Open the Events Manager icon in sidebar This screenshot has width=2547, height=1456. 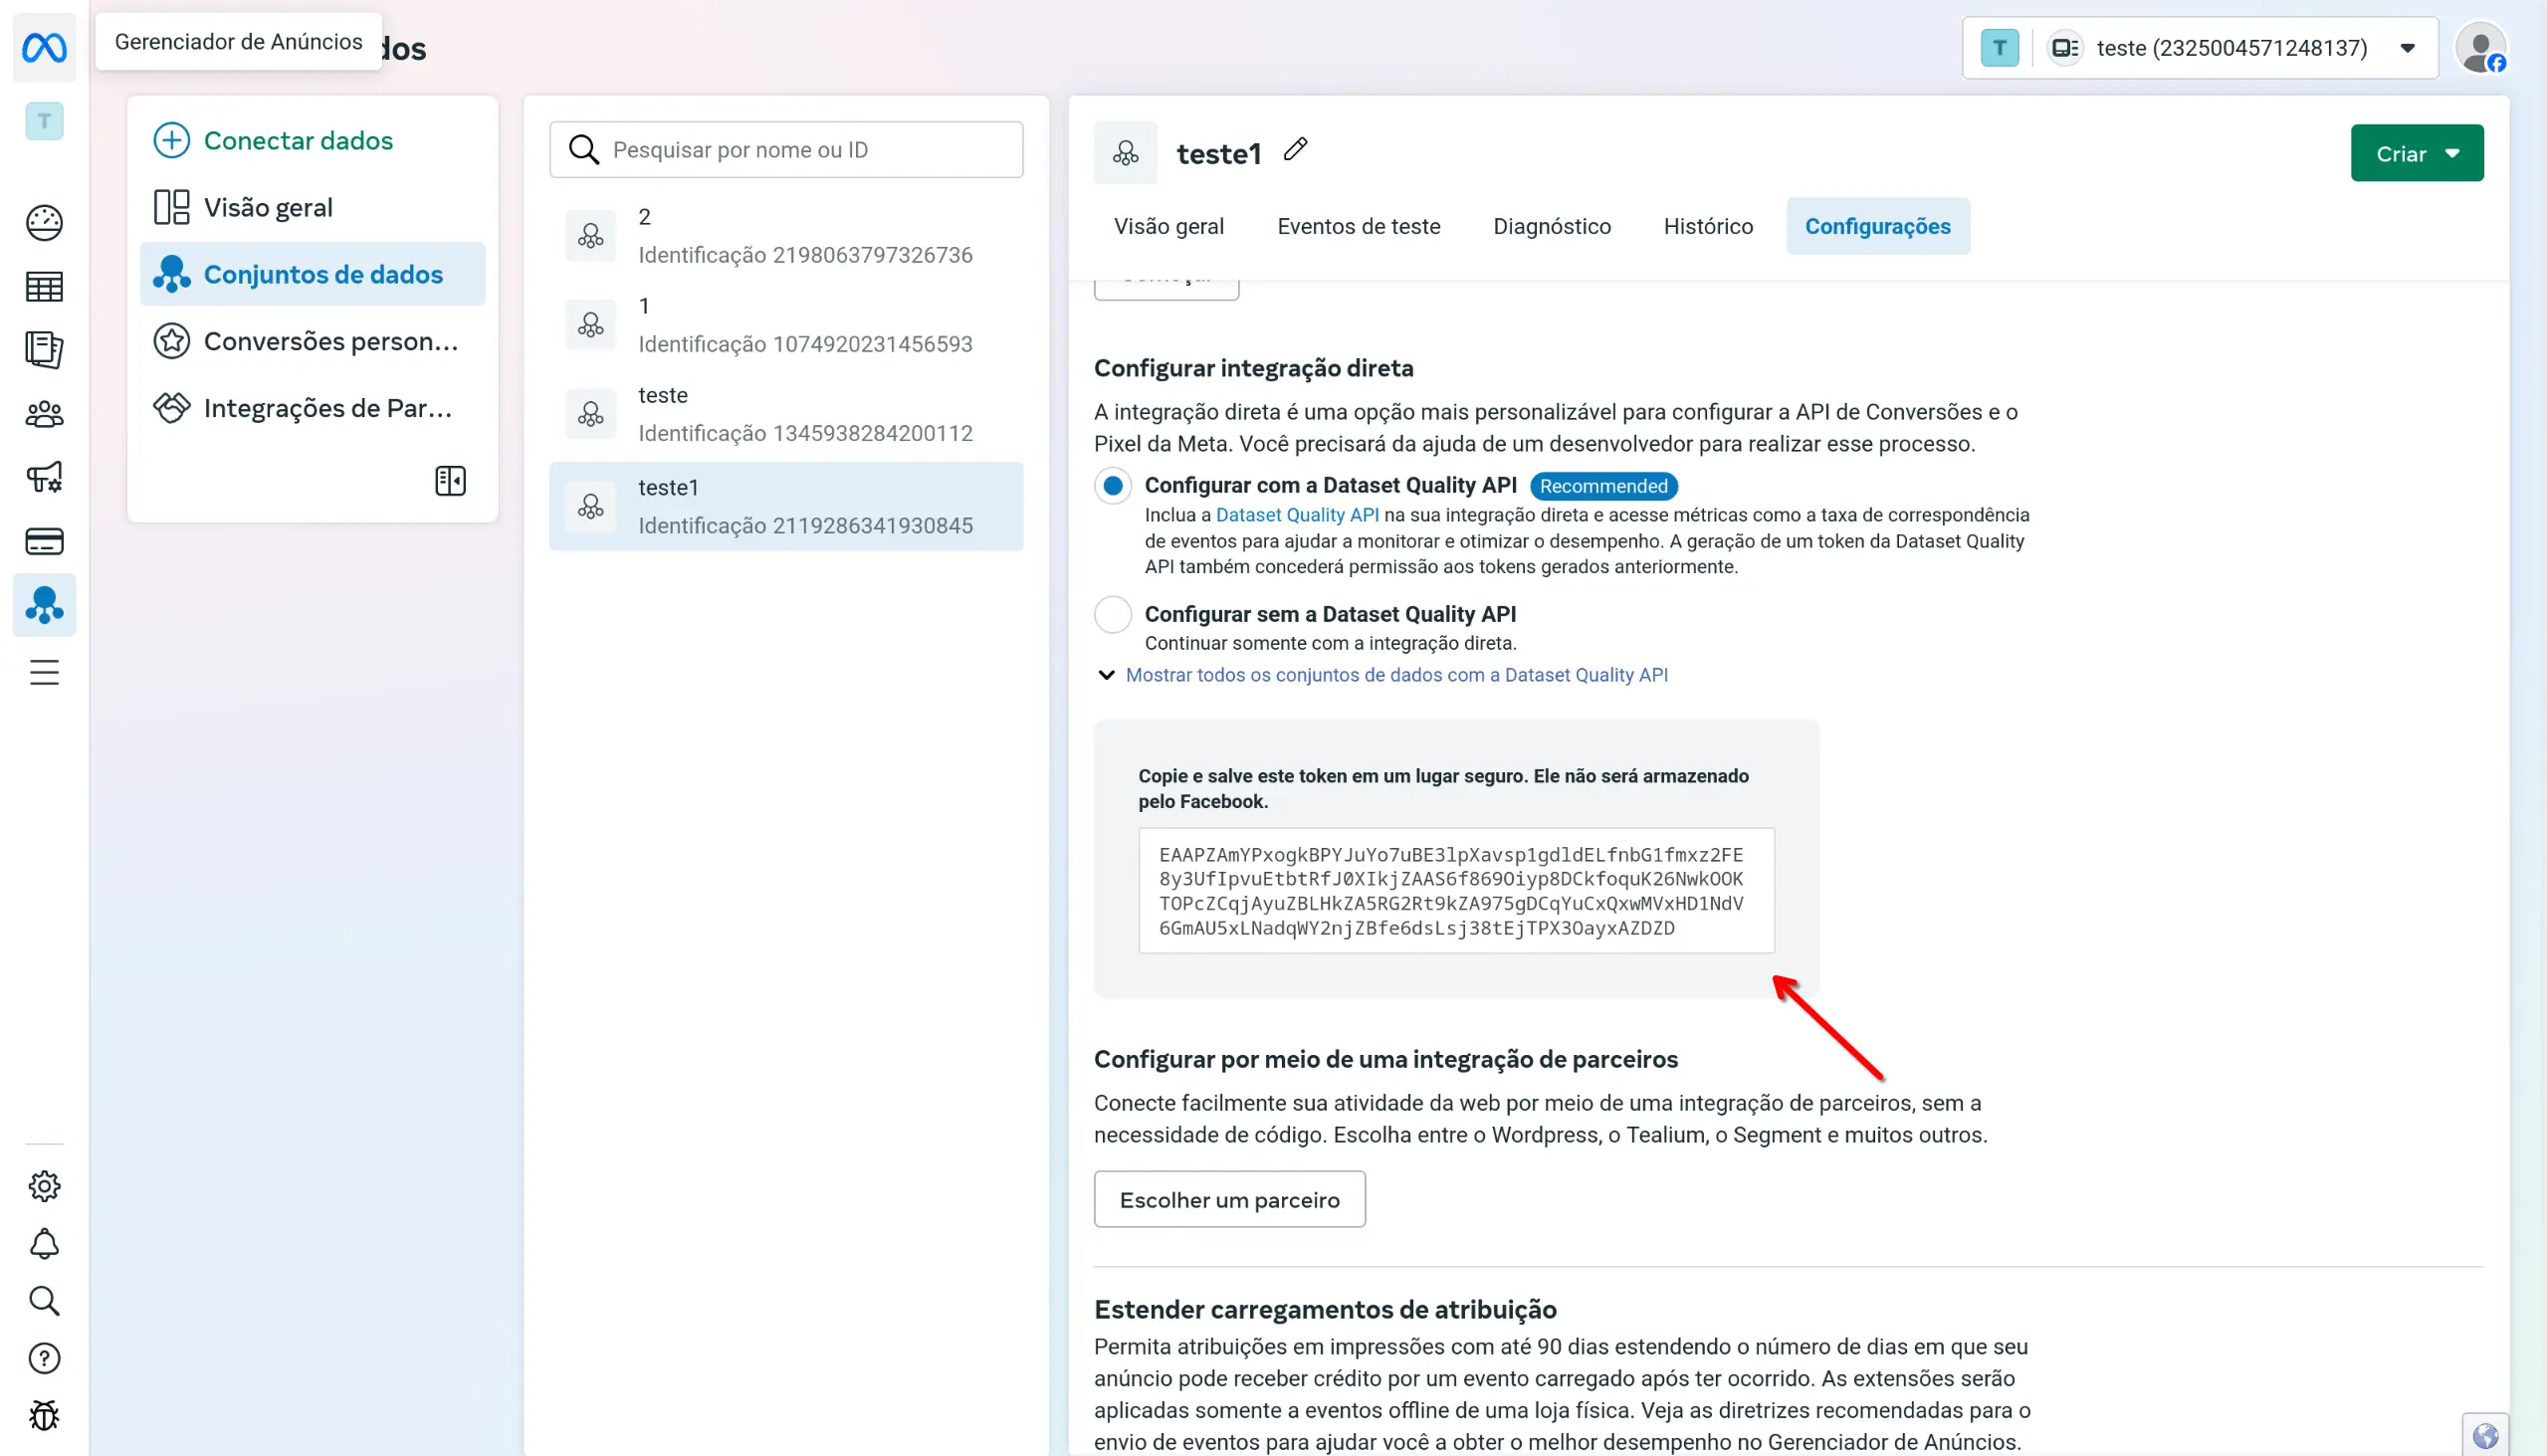(x=44, y=605)
